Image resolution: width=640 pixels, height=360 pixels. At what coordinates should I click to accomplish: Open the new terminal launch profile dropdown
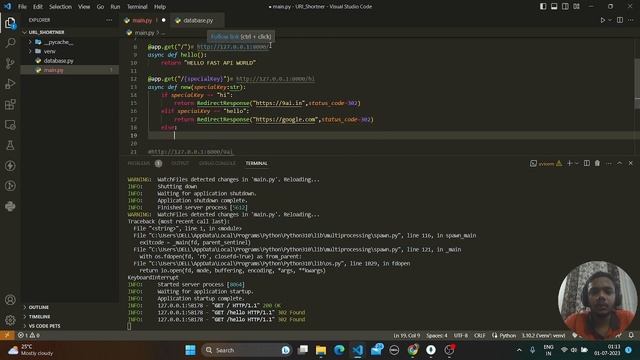click(577, 163)
